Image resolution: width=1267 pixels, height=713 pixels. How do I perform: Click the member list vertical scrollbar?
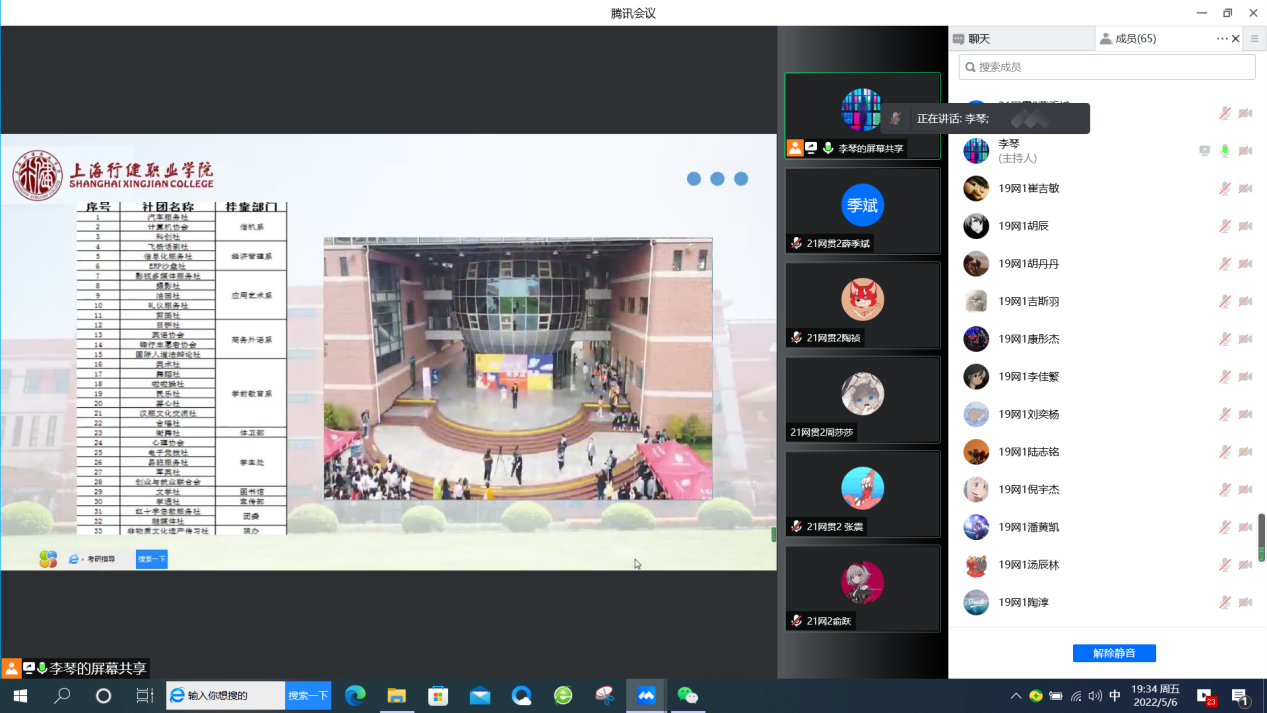pyautogui.click(x=1261, y=538)
